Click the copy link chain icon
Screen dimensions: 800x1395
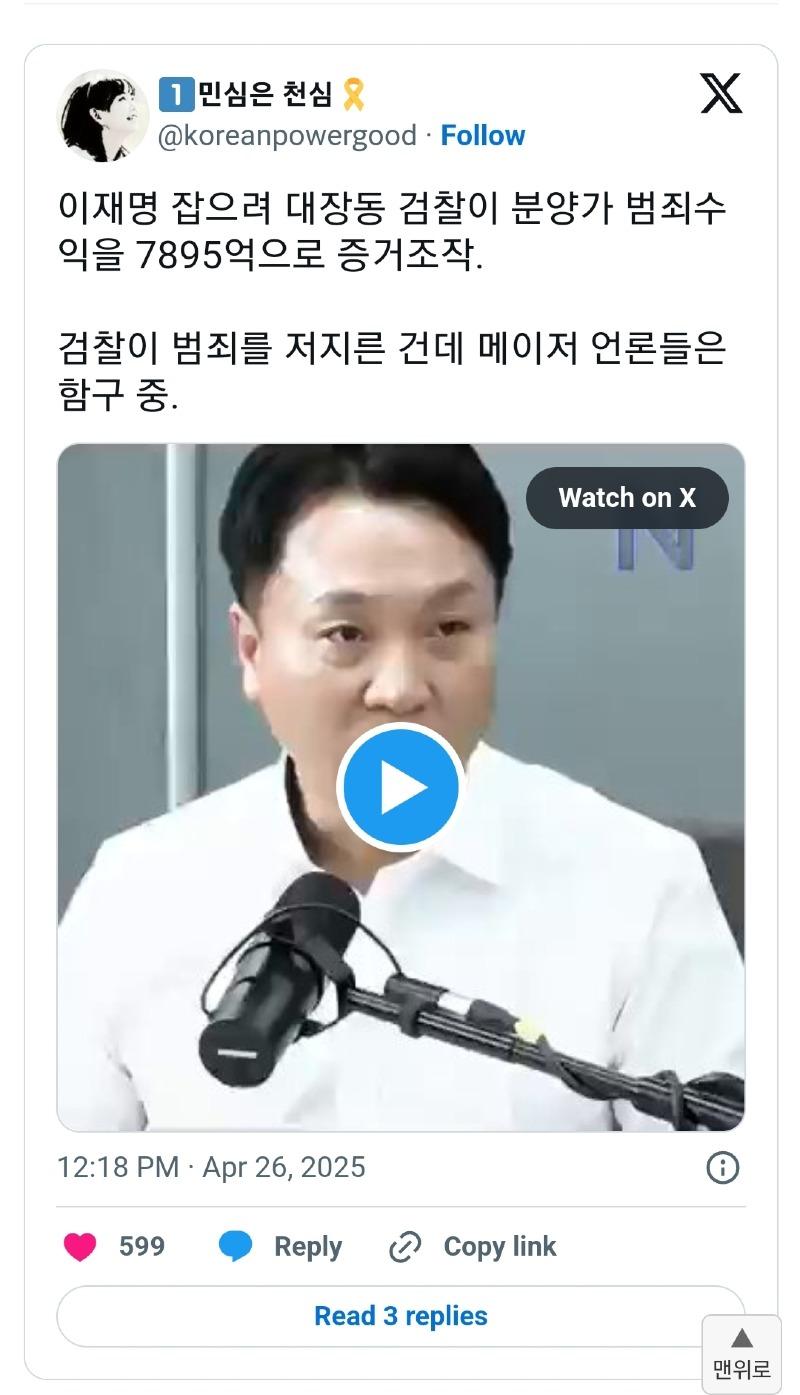coord(405,1247)
